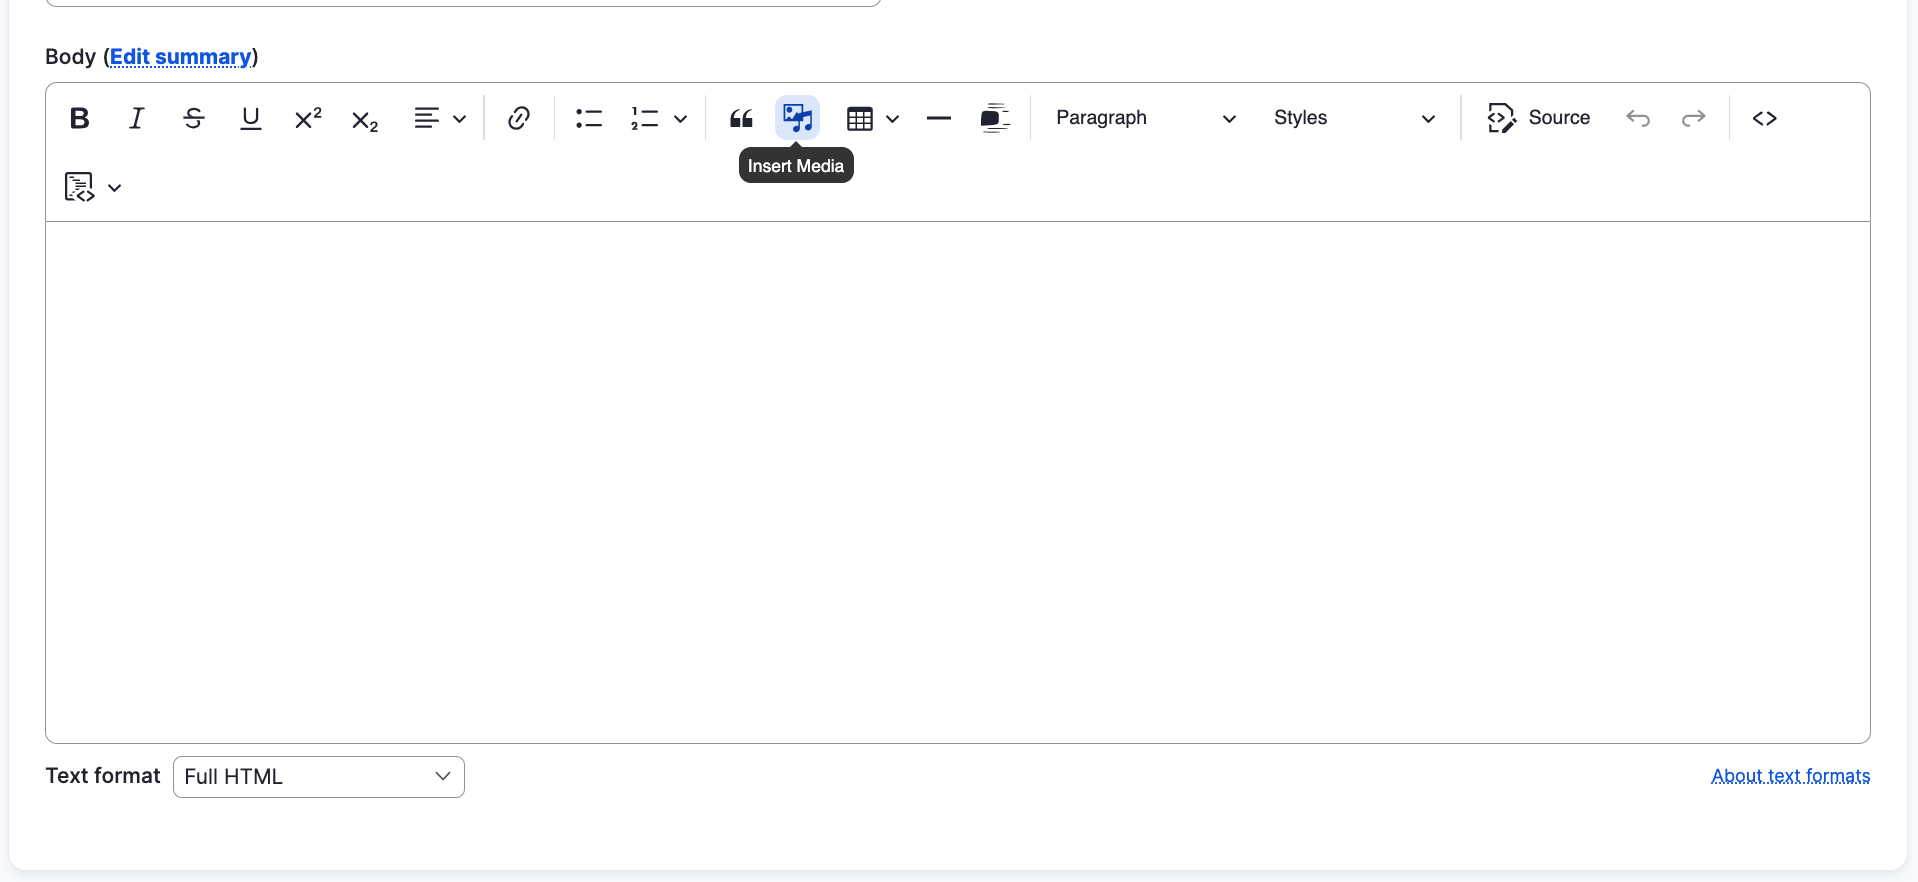Insert a link
1918x882 pixels.
point(518,118)
